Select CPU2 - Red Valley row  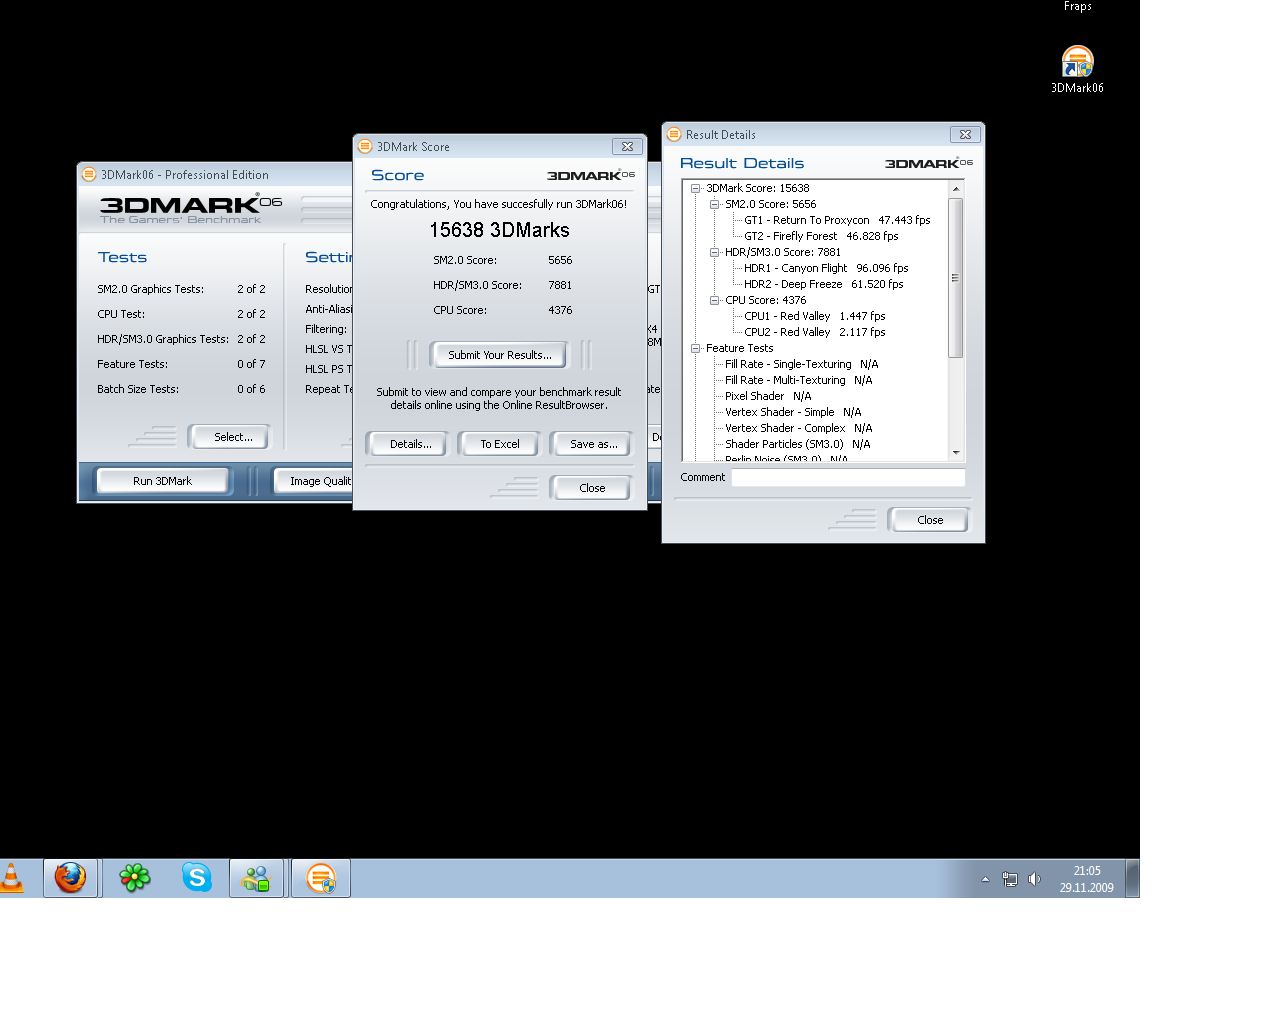814,332
